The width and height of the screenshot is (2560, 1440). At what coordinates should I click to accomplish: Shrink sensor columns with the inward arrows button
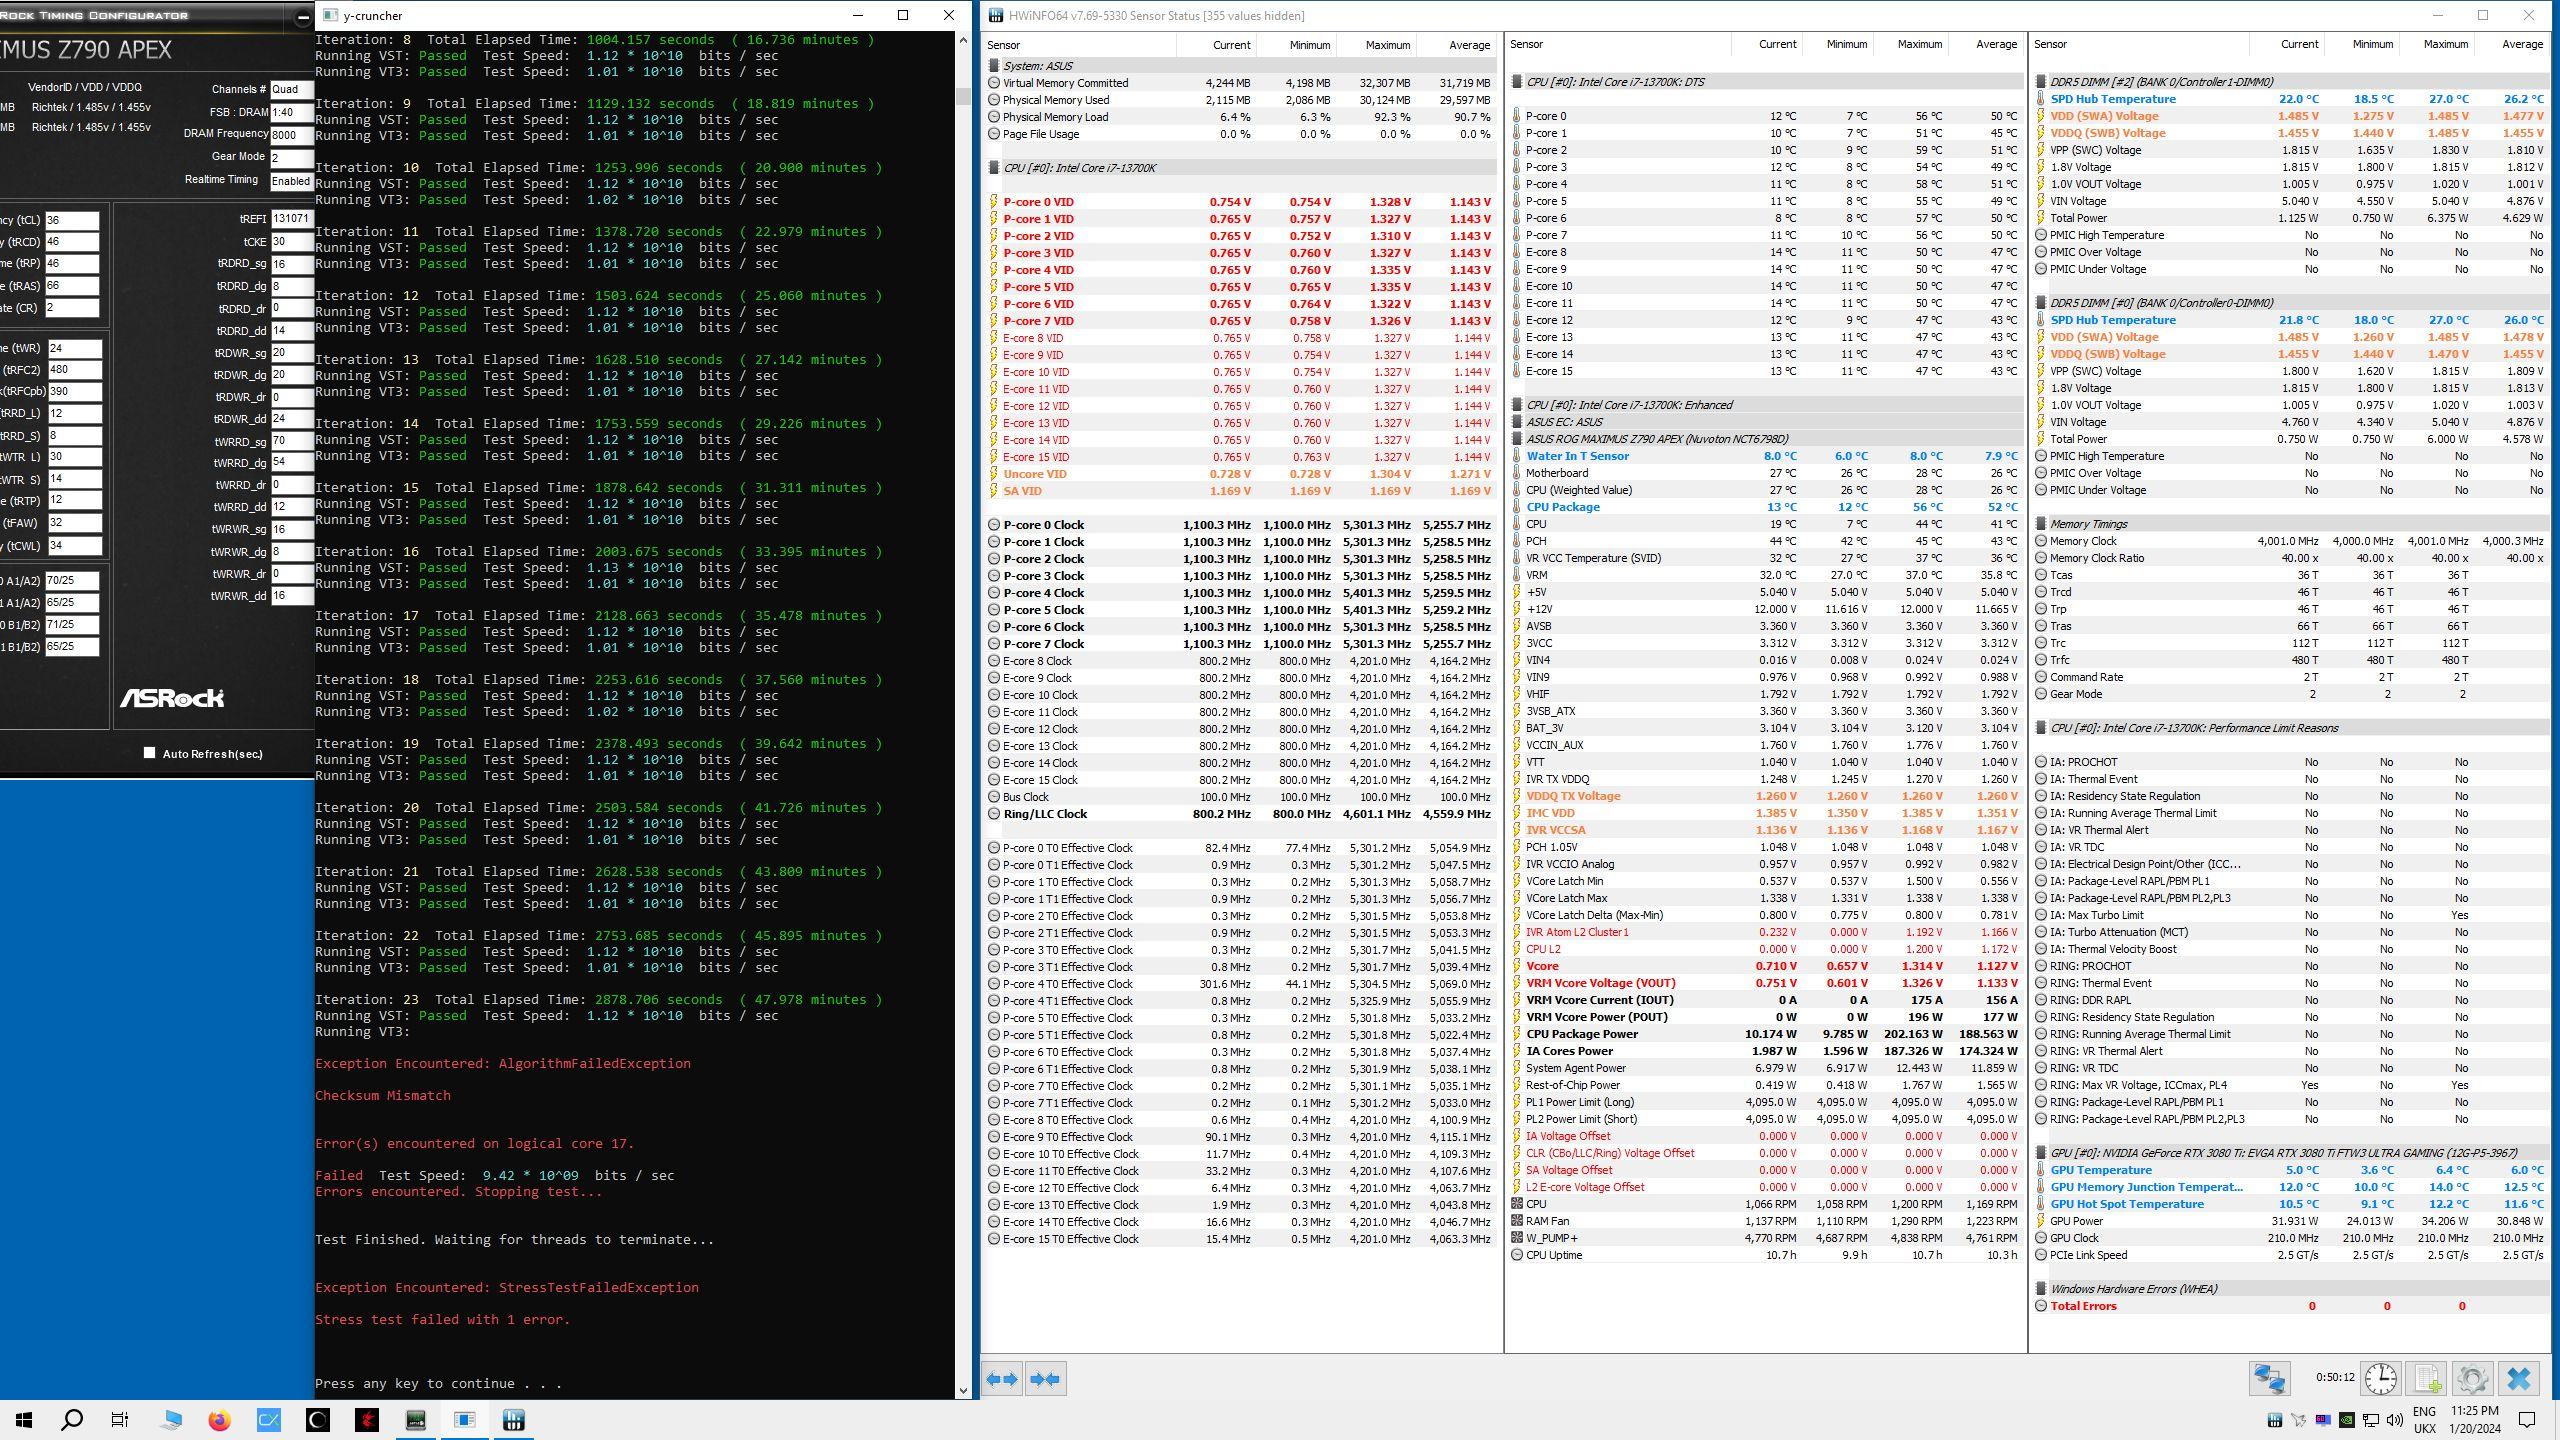click(1045, 1379)
